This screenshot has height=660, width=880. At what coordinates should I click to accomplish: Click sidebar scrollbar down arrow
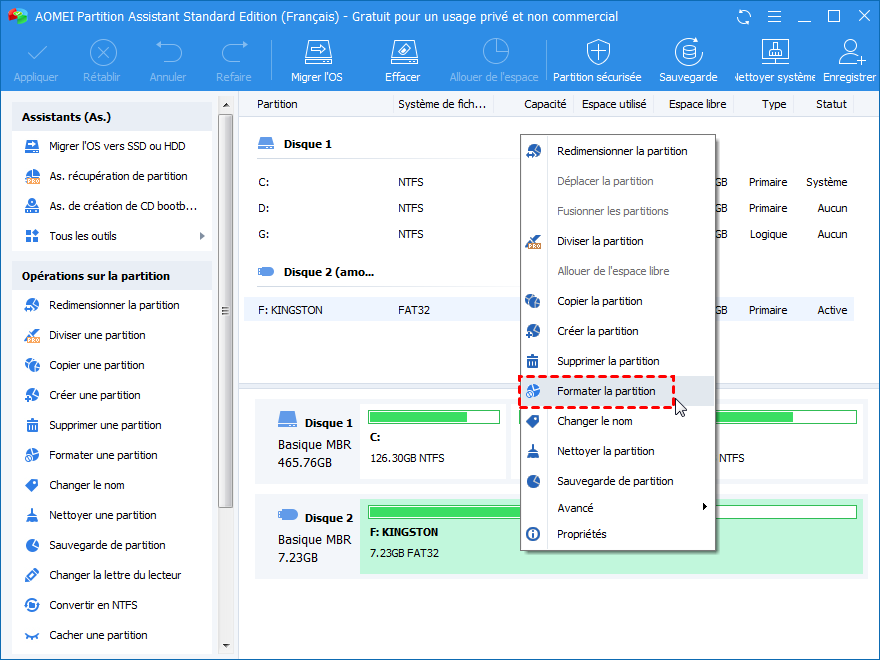[226, 646]
